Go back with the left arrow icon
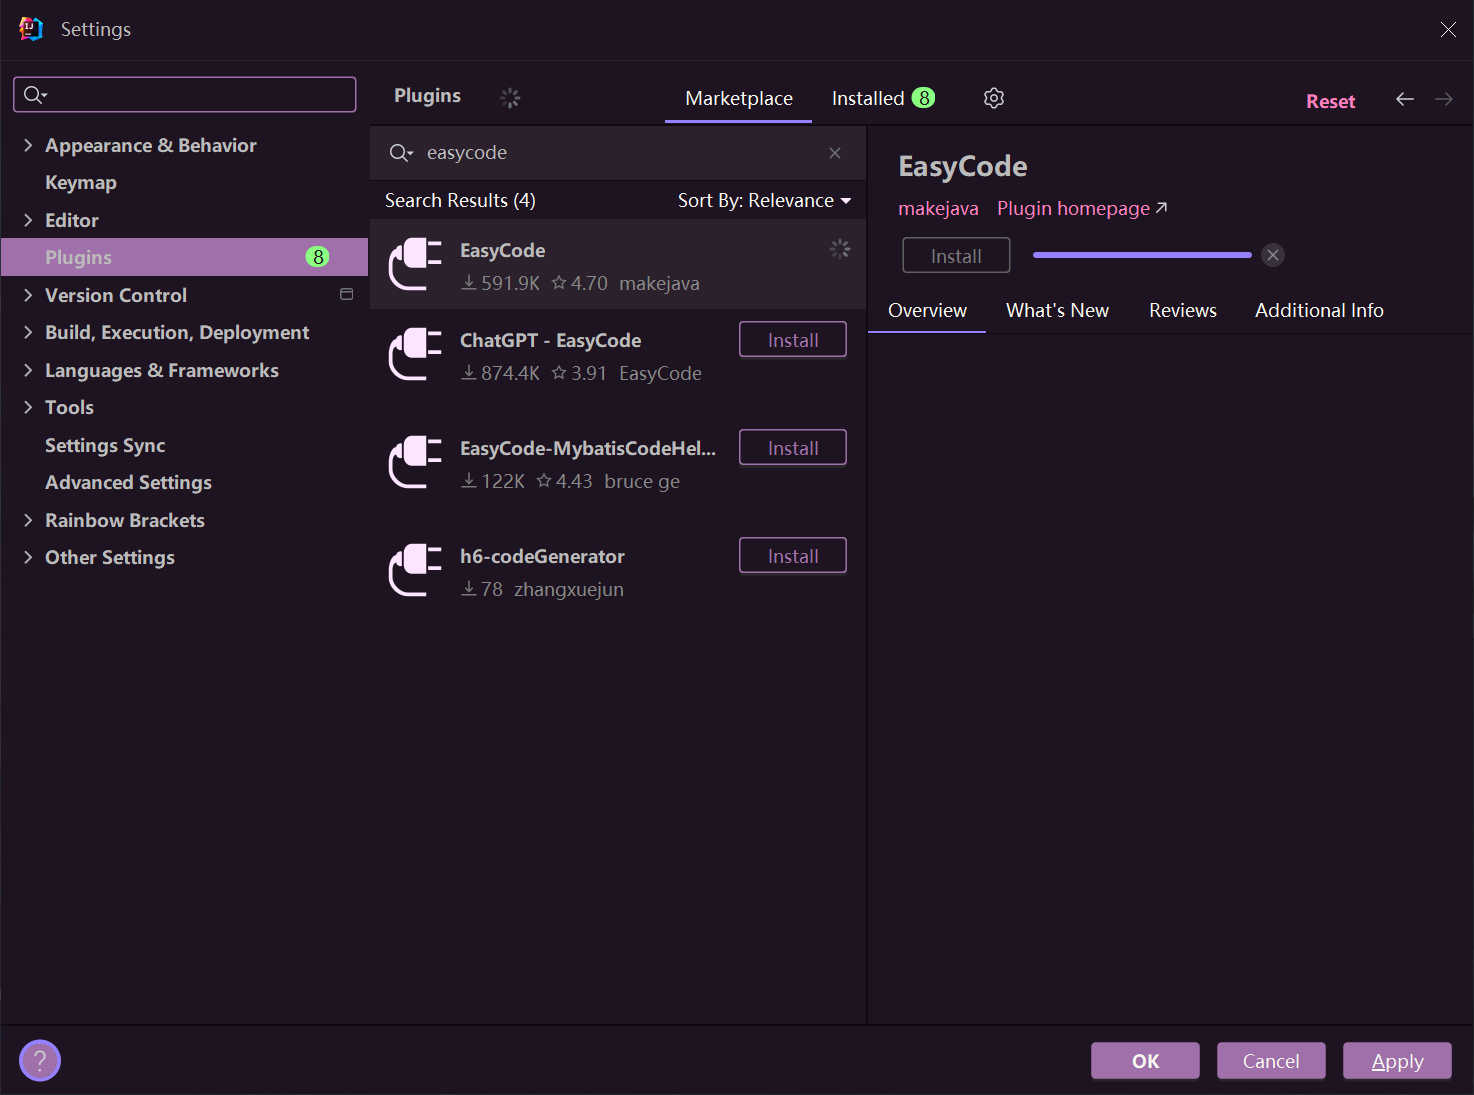 pos(1405,99)
